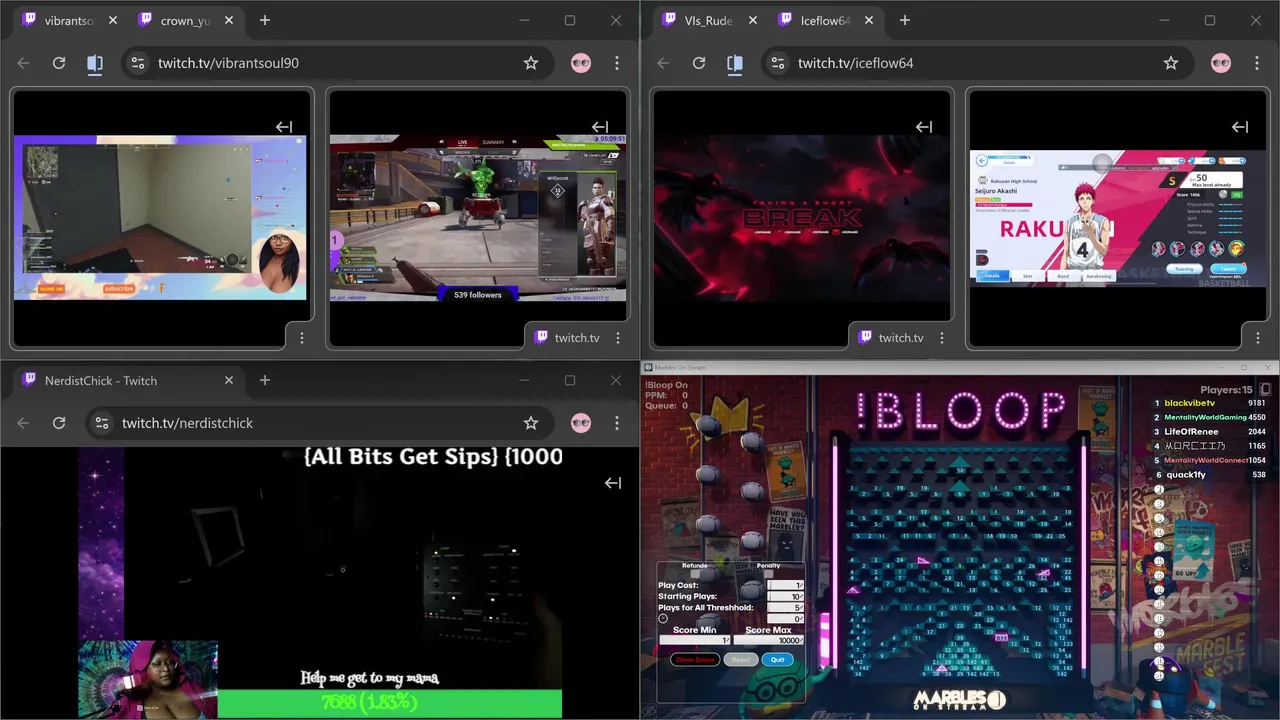
Task: Go back in iceflow64 Chrome window
Action: [663, 63]
